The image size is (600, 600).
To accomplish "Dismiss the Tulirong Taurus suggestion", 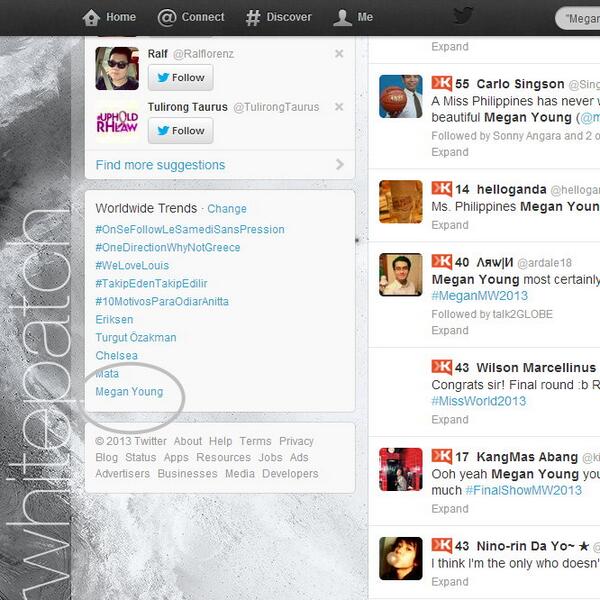I will (339, 107).
